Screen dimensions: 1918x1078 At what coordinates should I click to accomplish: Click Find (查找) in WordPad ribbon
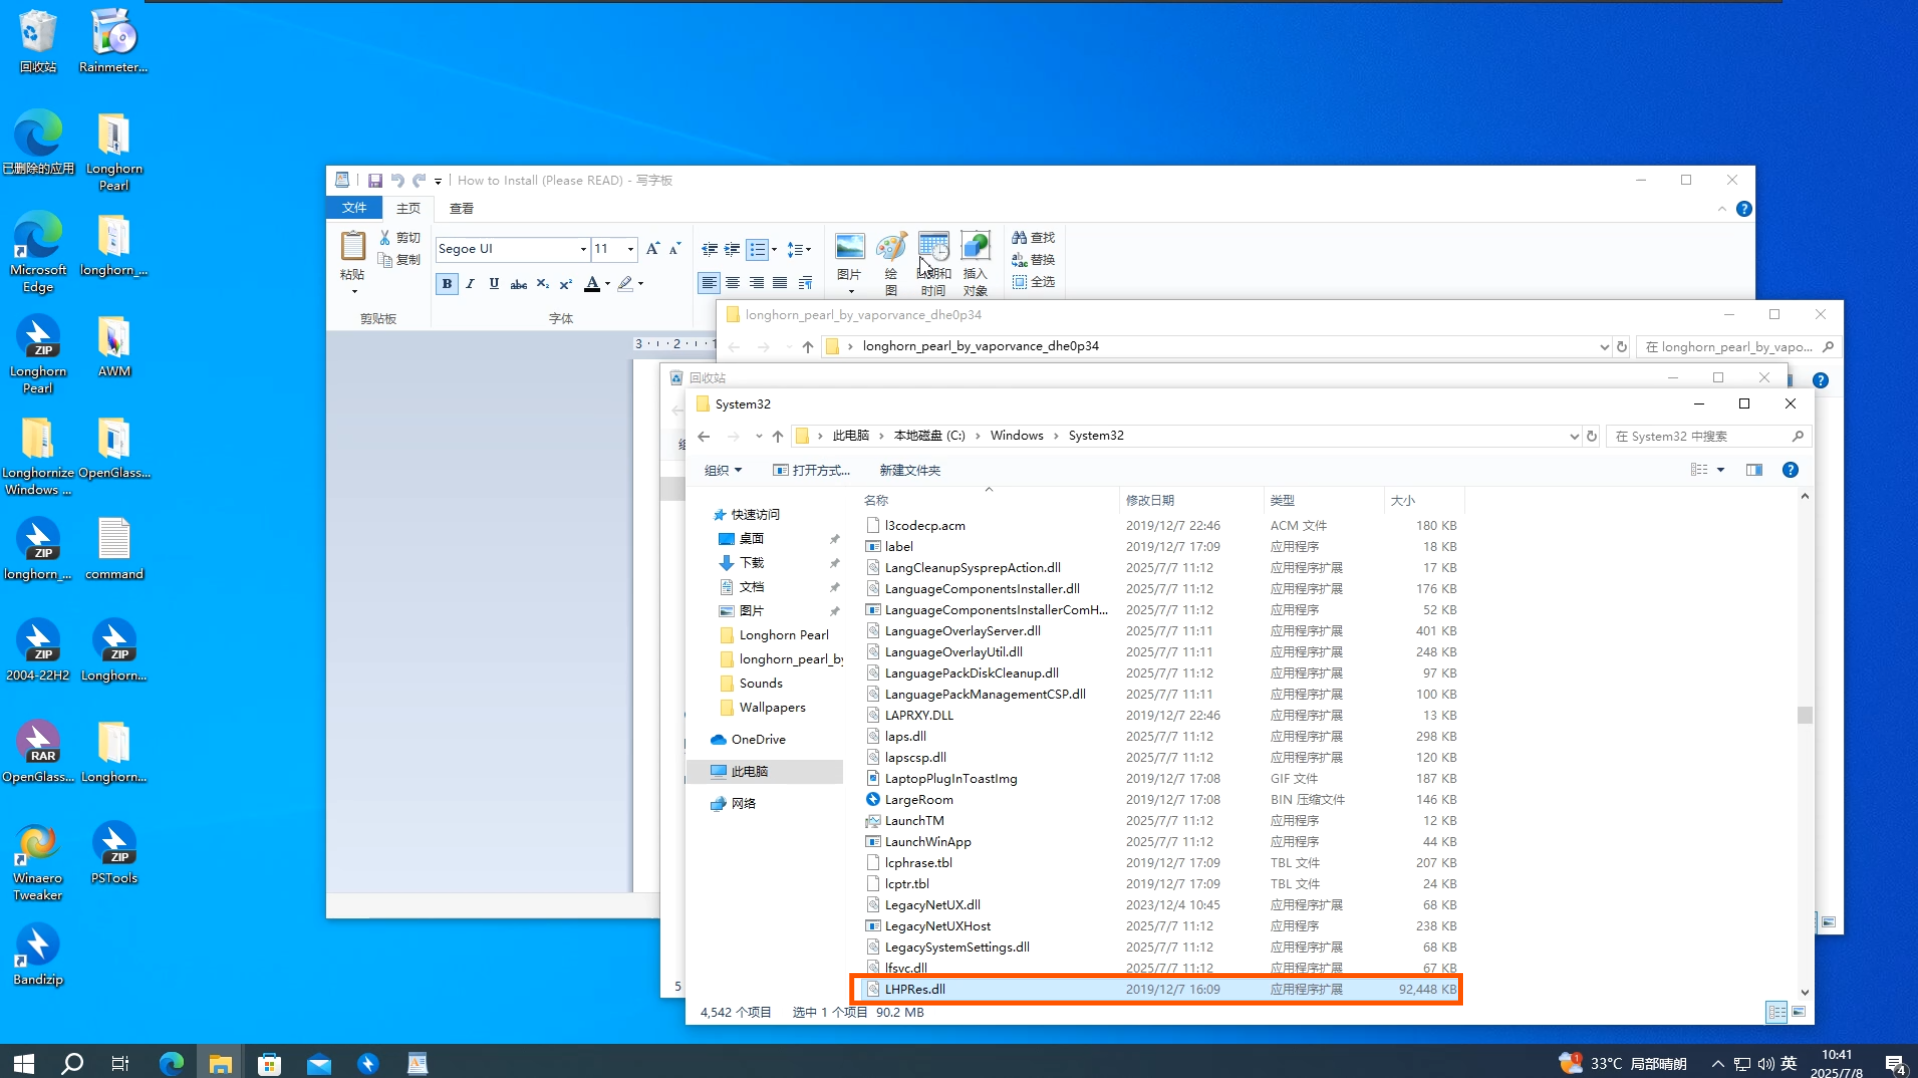pyautogui.click(x=1033, y=238)
